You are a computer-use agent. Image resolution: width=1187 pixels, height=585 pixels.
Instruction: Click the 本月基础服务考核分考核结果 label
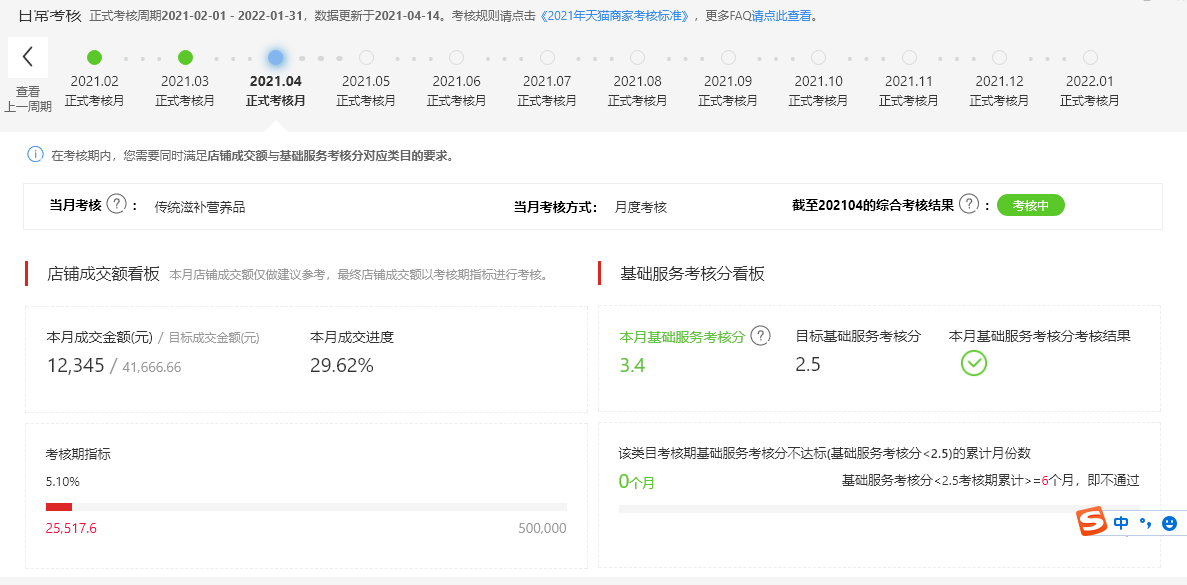pyautogui.click(x=1039, y=336)
